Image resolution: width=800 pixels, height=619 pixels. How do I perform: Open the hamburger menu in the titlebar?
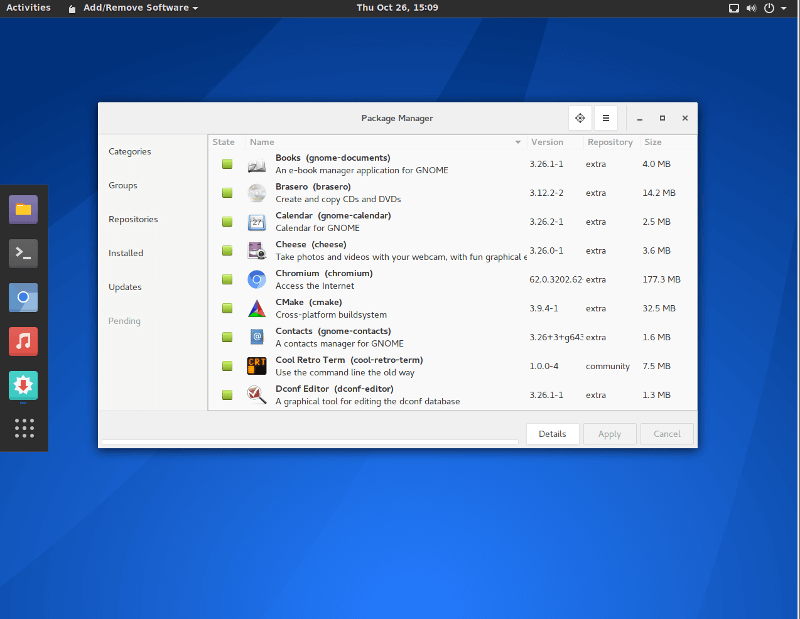pyautogui.click(x=605, y=118)
